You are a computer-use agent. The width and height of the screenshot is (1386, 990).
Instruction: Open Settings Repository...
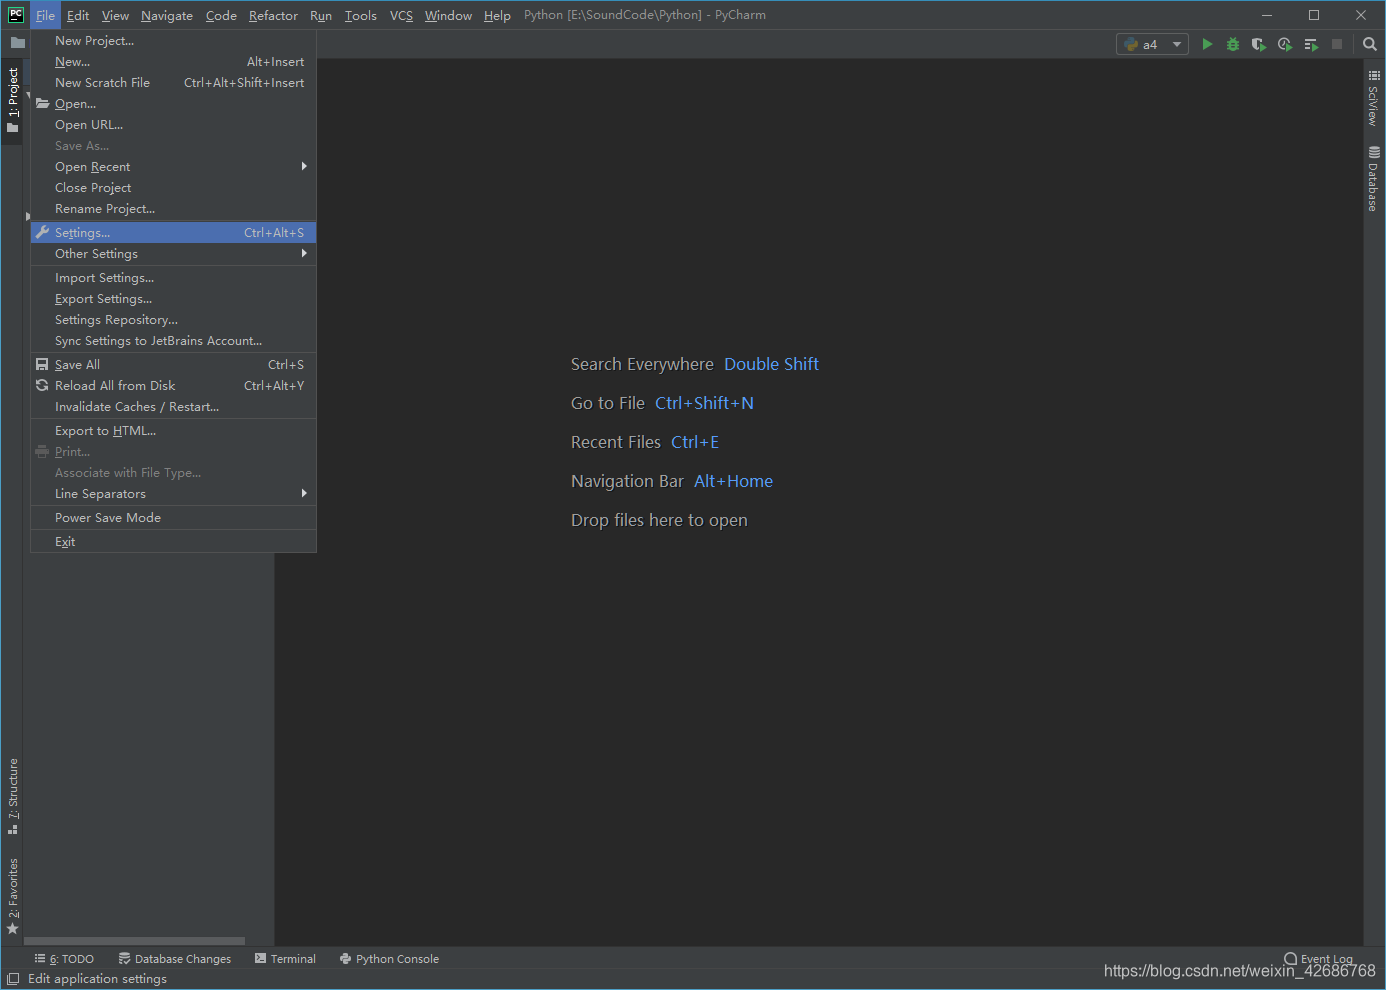(x=173, y=320)
